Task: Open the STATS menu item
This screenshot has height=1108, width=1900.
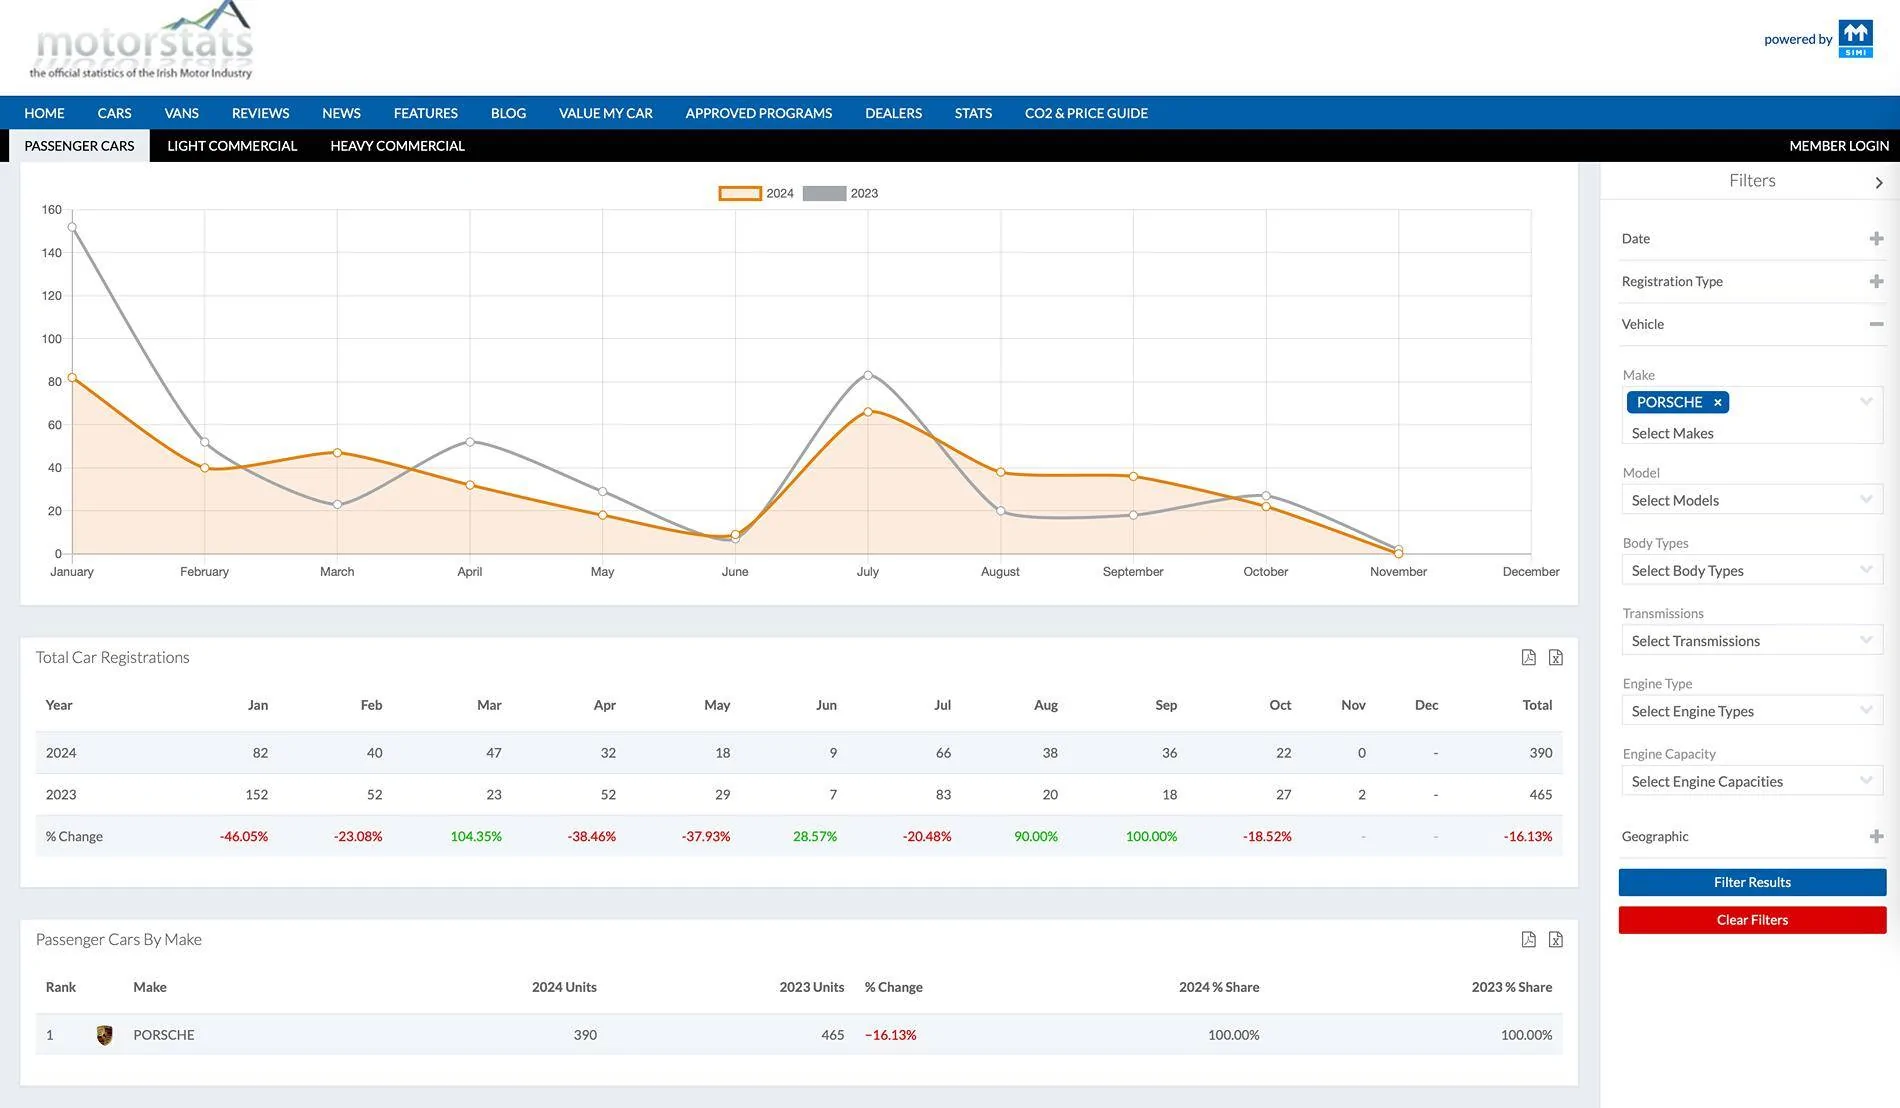Action: (973, 113)
